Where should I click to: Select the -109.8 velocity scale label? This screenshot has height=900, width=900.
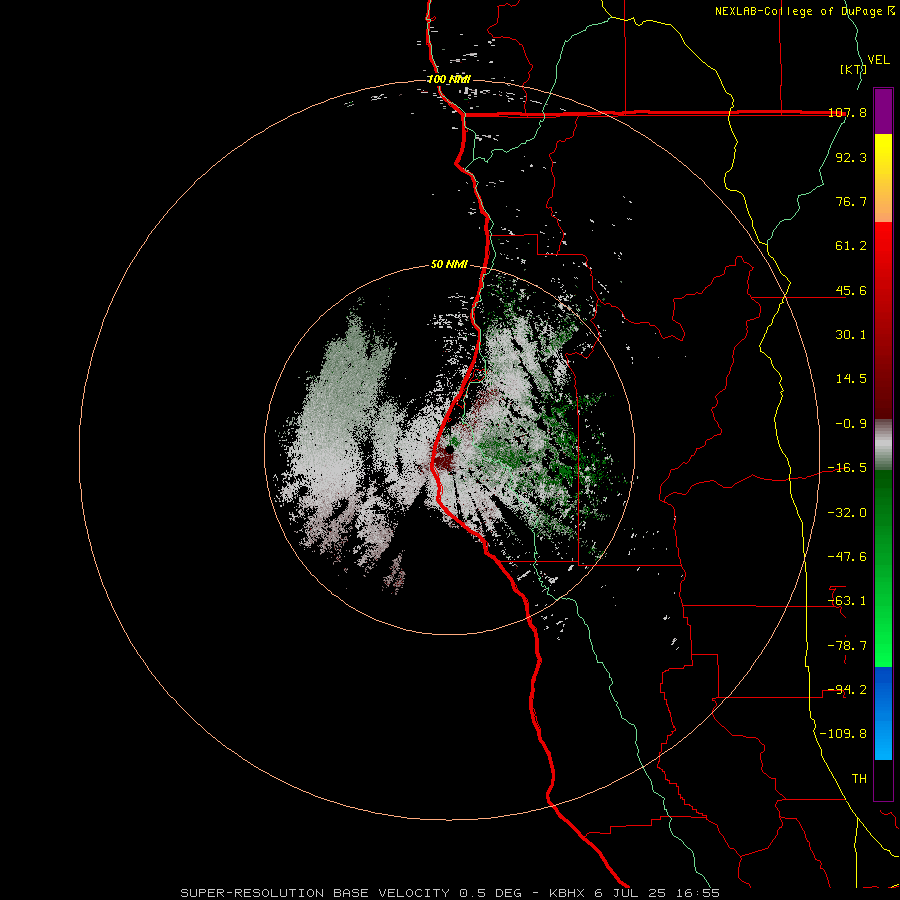point(843,734)
